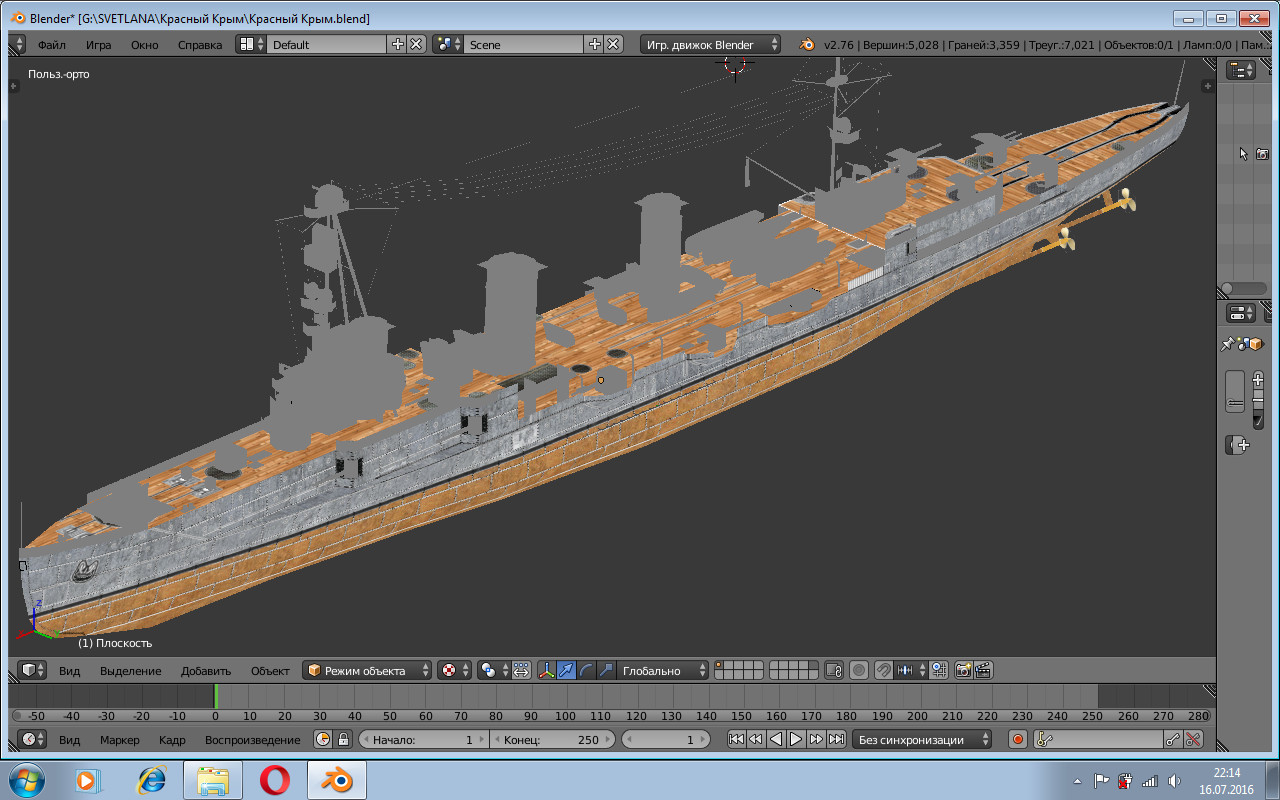Select the rotate manipulator arc icon

pos(587,670)
